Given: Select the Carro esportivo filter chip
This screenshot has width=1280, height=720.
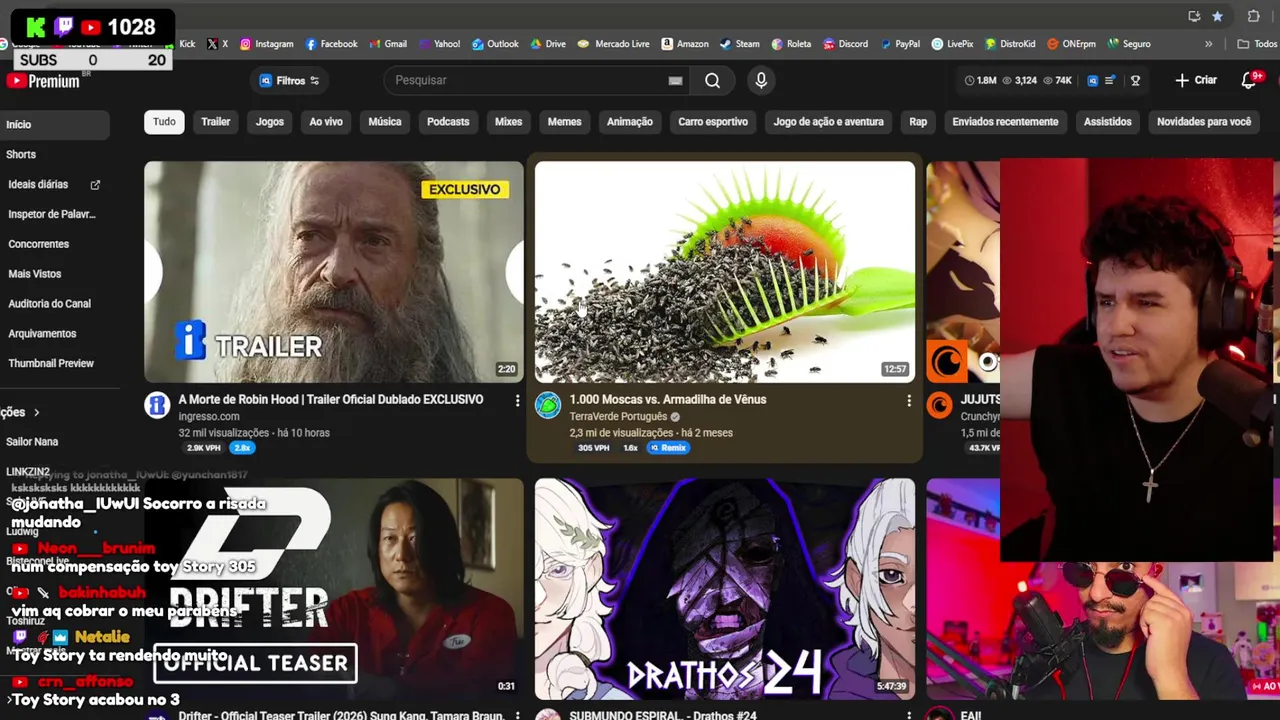Looking at the screenshot, I should coord(713,122).
